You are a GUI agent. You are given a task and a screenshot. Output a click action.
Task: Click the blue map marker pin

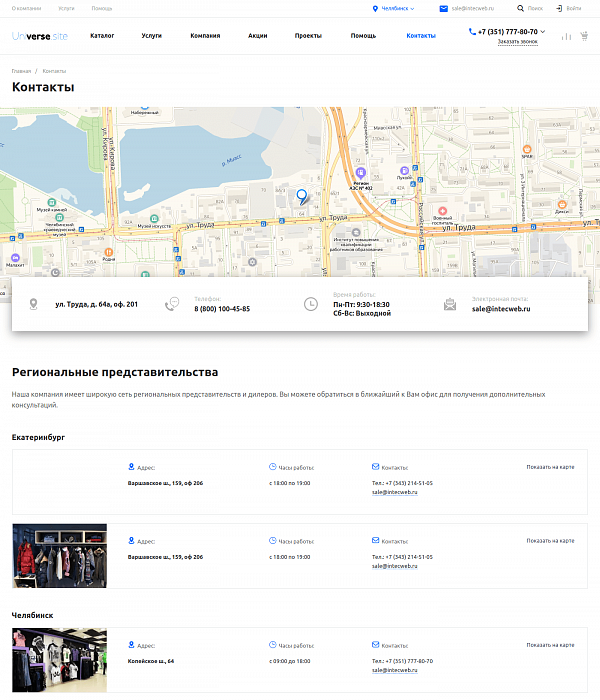pyautogui.click(x=302, y=196)
